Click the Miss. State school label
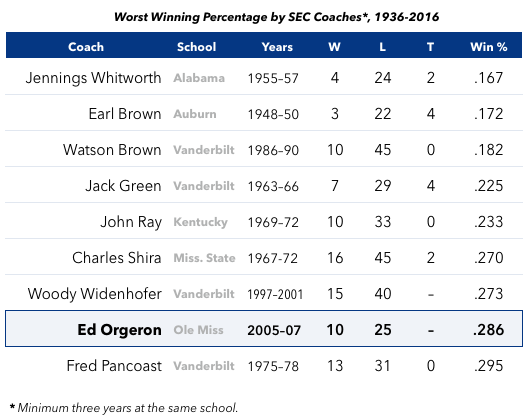The width and height of the screenshot is (527, 420). point(204,258)
